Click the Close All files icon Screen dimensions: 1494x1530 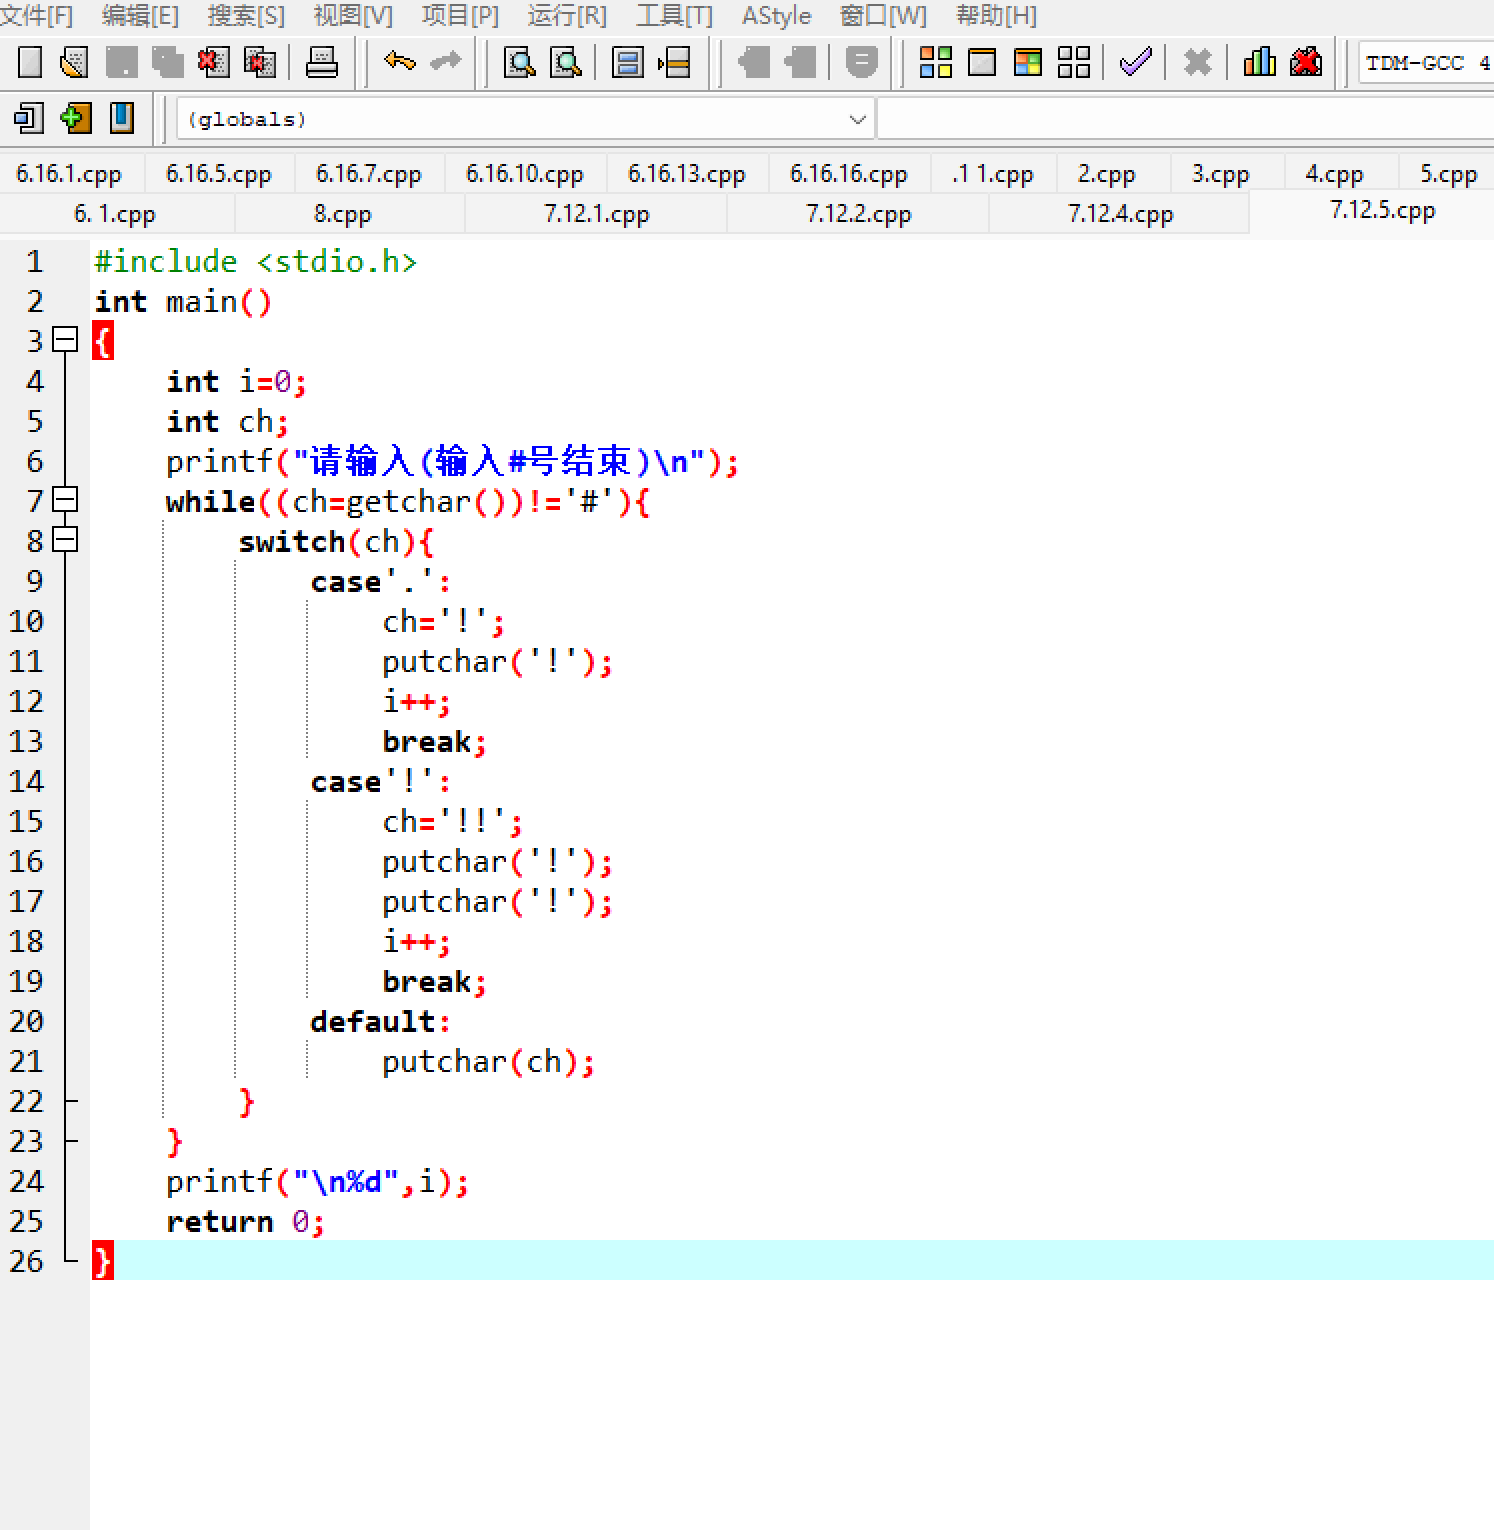(260, 62)
